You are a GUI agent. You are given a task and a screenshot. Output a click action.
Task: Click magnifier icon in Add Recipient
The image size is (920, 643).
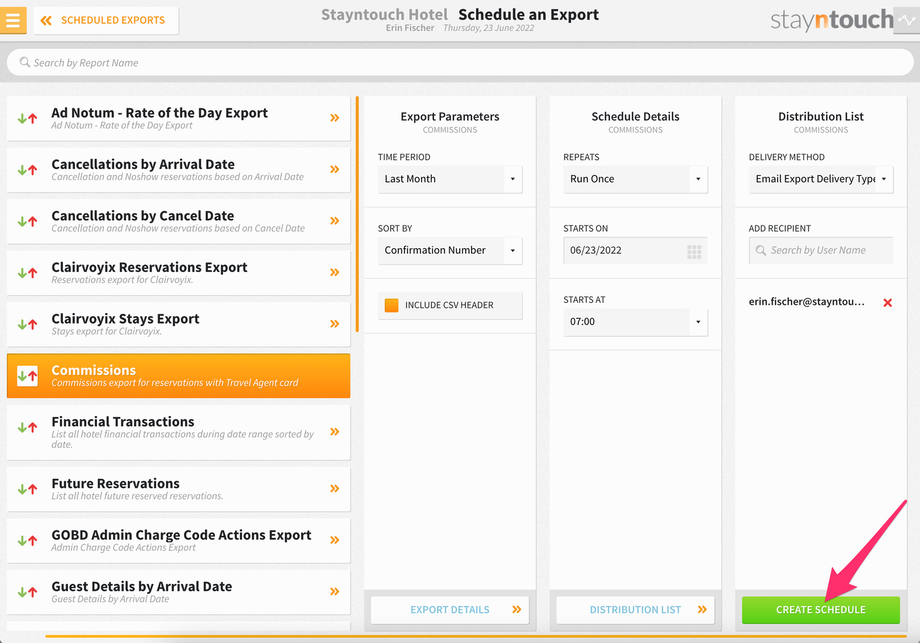click(x=760, y=250)
